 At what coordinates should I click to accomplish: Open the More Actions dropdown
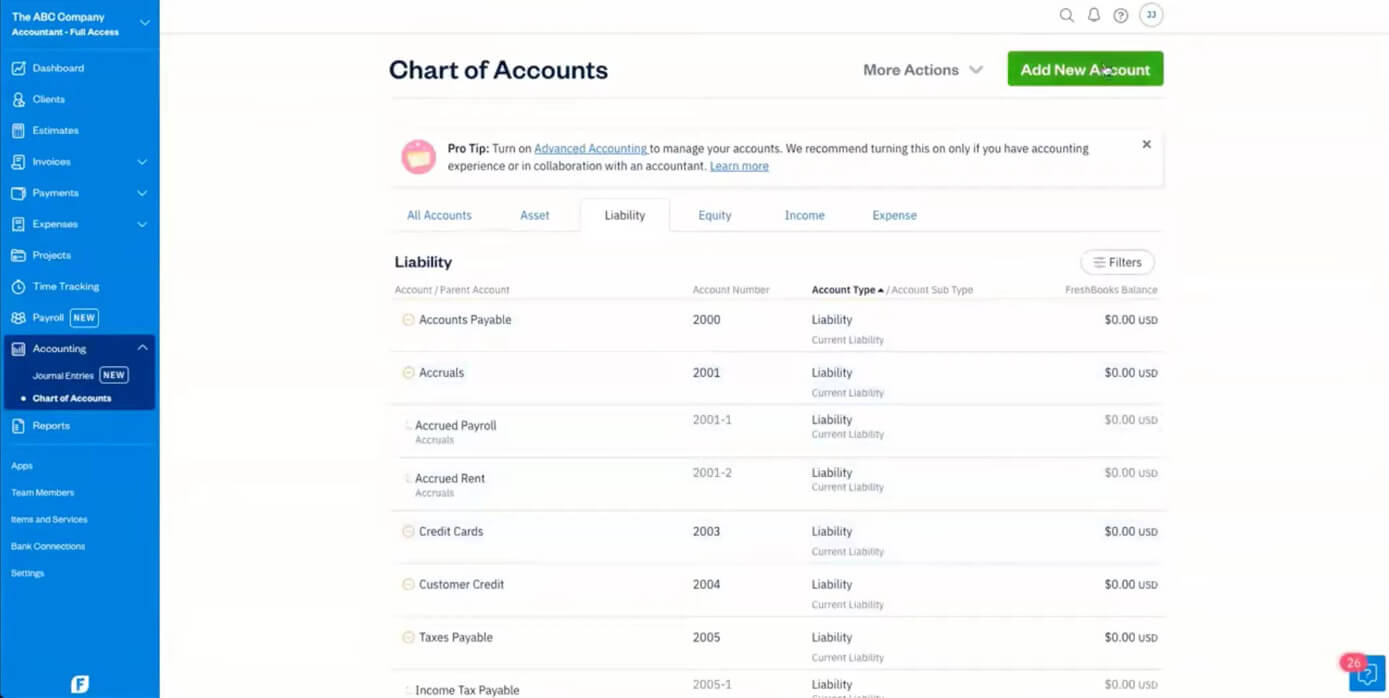(921, 69)
